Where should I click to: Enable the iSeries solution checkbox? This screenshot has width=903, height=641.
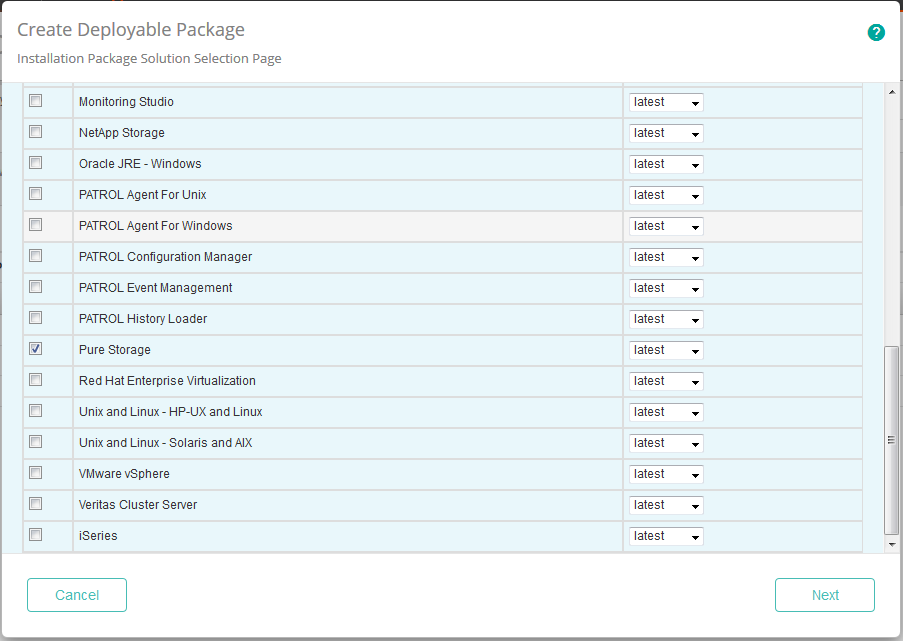click(x=35, y=535)
